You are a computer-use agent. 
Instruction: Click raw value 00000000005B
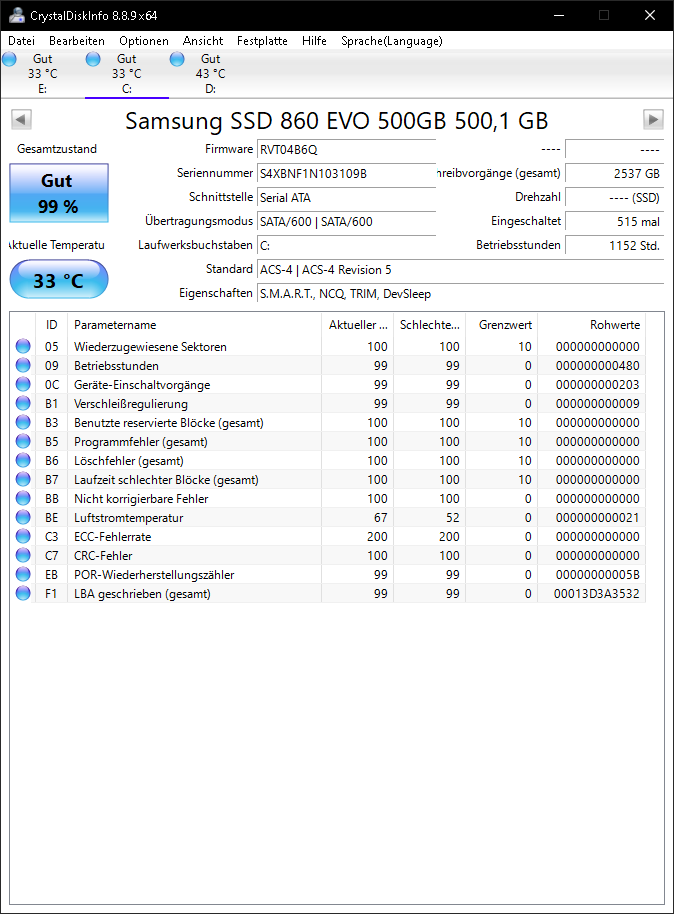click(598, 575)
